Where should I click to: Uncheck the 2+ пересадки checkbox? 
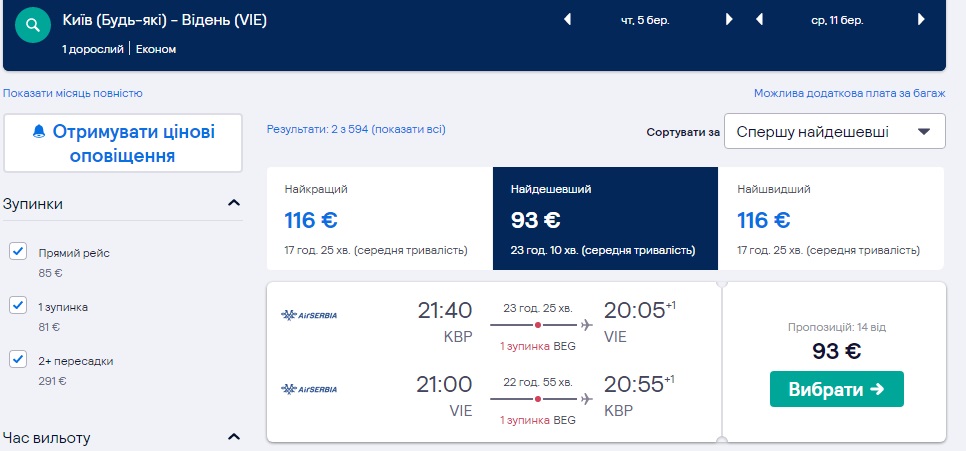pyautogui.click(x=18, y=360)
